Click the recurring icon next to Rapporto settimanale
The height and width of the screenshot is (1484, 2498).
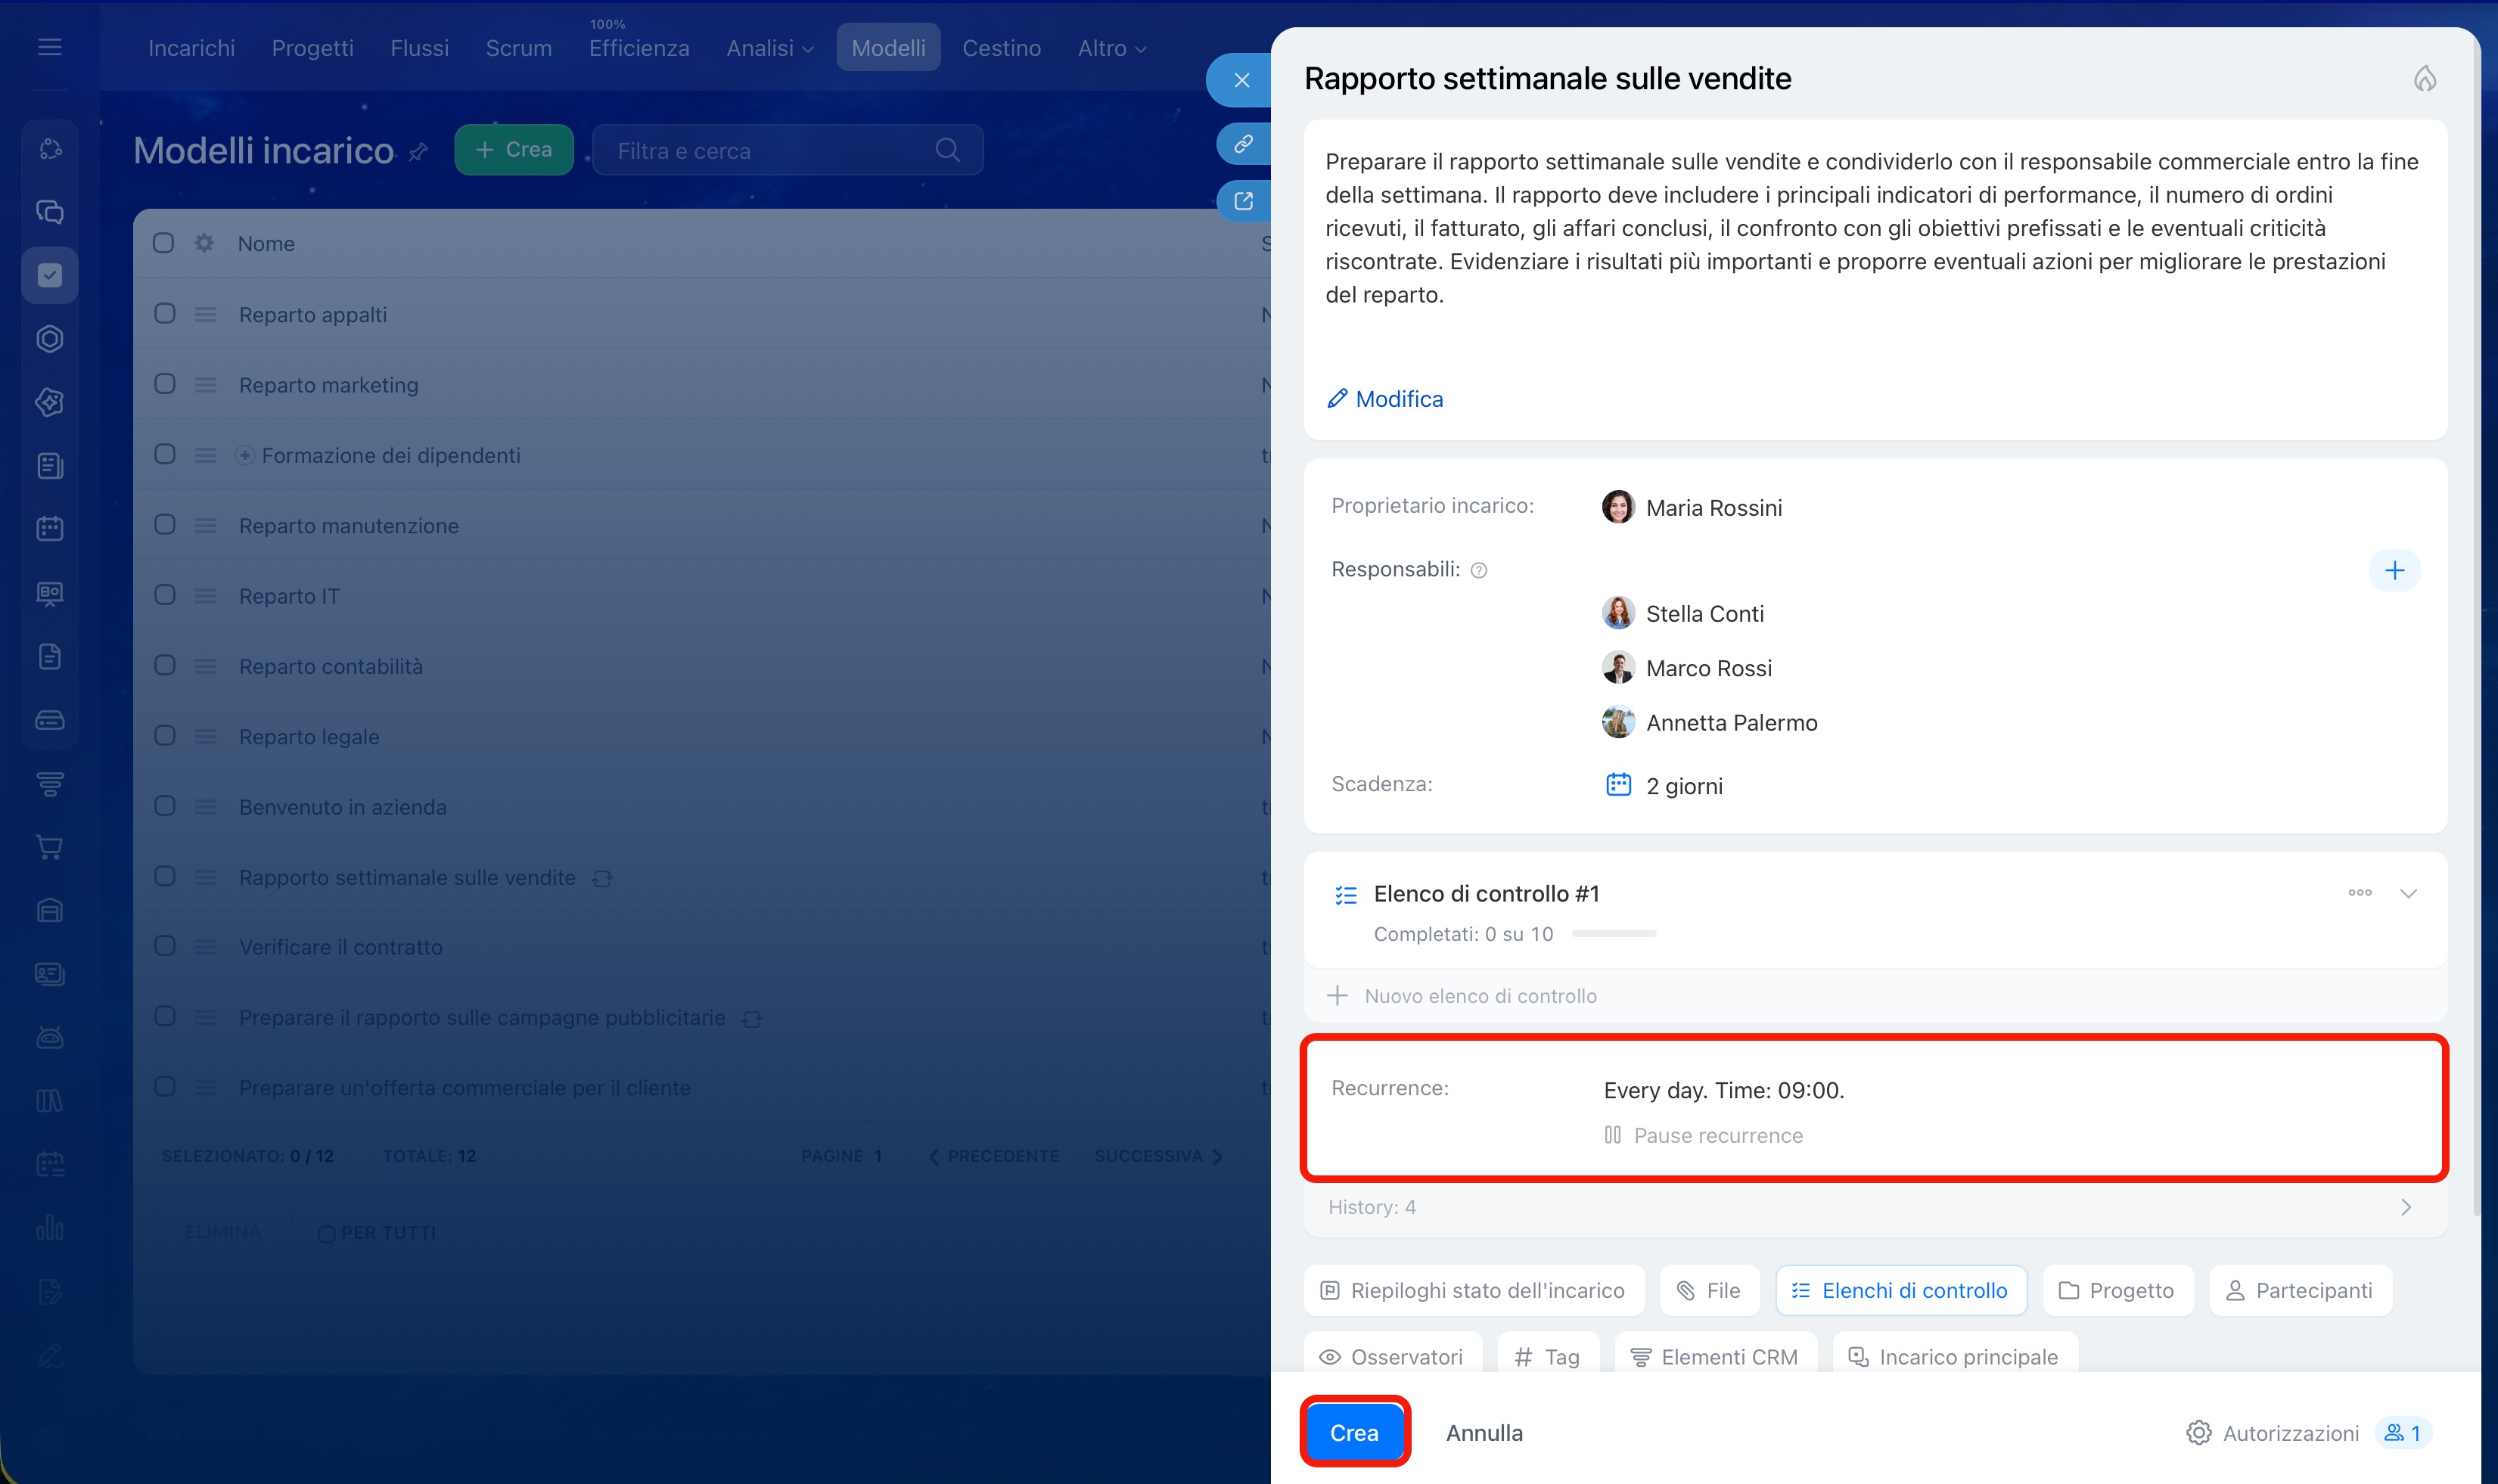(602, 878)
